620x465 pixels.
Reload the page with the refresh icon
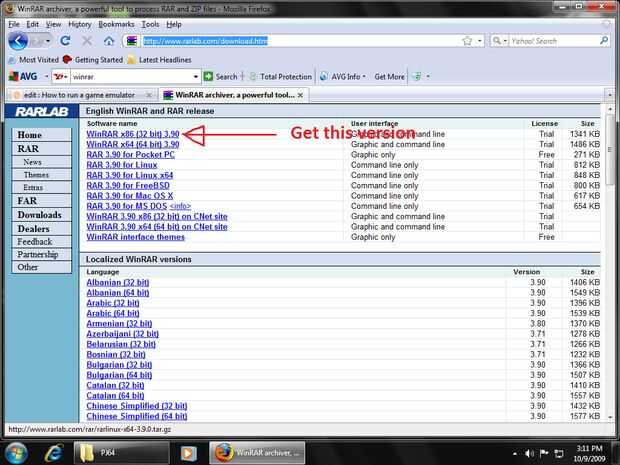pyautogui.click(x=66, y=41)
